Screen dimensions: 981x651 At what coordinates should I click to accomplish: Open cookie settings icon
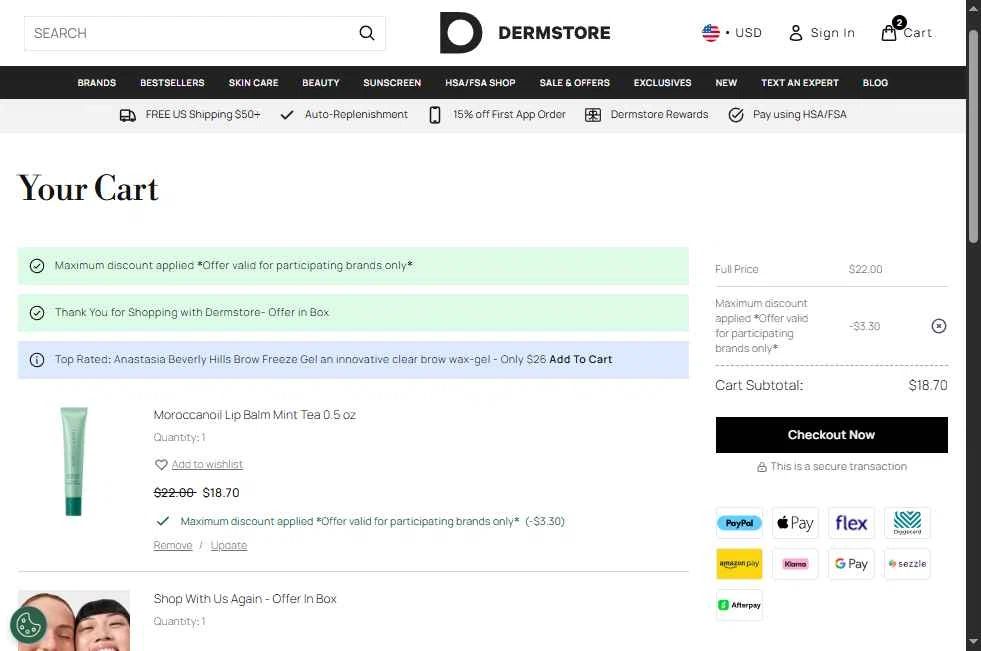(x=28, y=625)
